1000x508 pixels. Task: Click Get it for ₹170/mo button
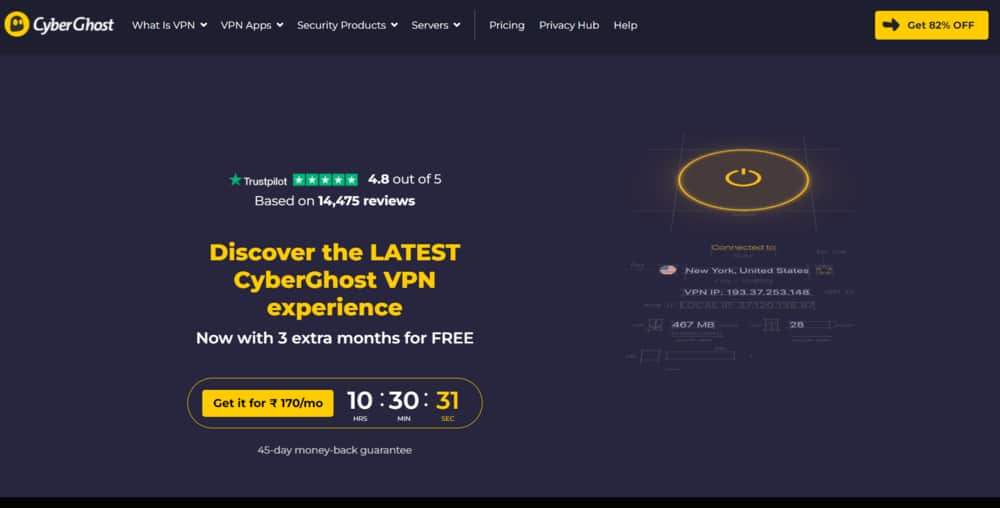coord(268,403)
